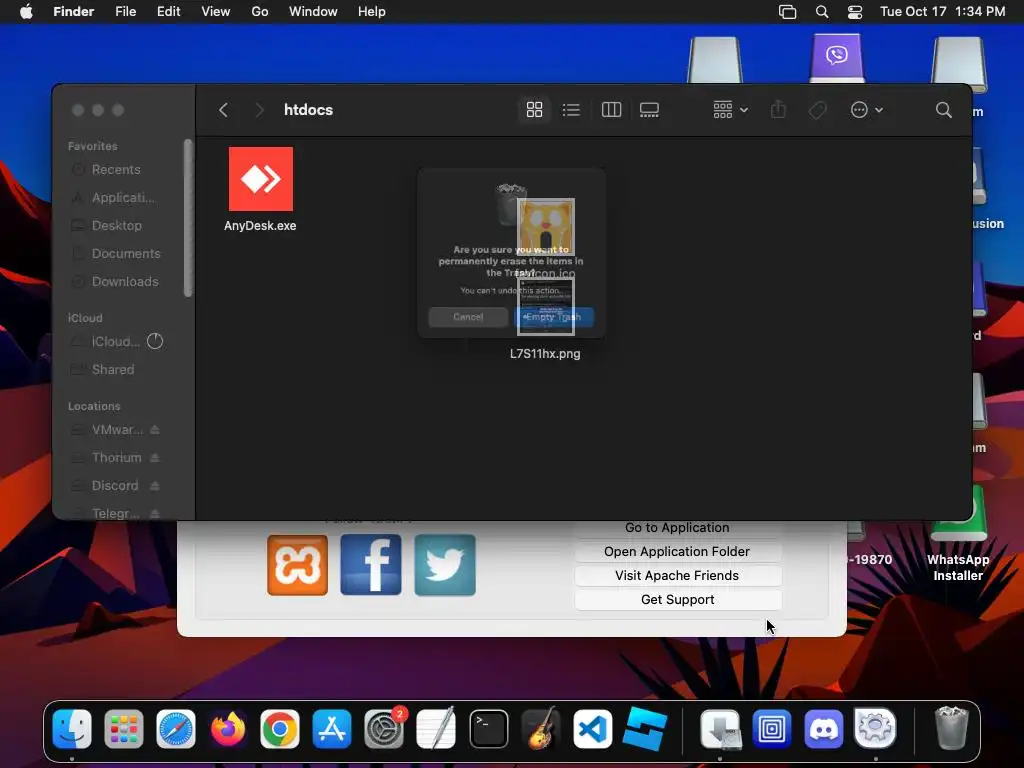Click the Twitter icon in XAMPP window
The width and height of the screenshot is (1024, 768).
tap(445, 566)
